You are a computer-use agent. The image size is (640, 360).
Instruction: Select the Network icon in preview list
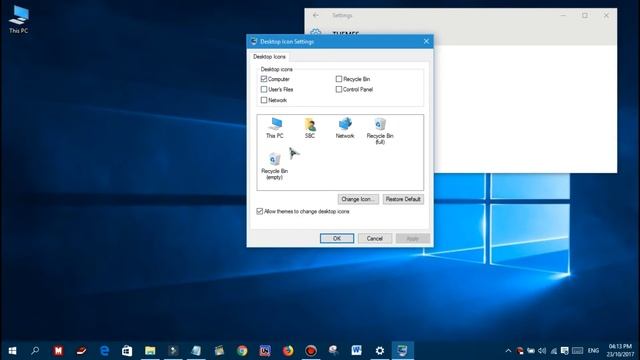pyautogui.click(x=345, y=128)
